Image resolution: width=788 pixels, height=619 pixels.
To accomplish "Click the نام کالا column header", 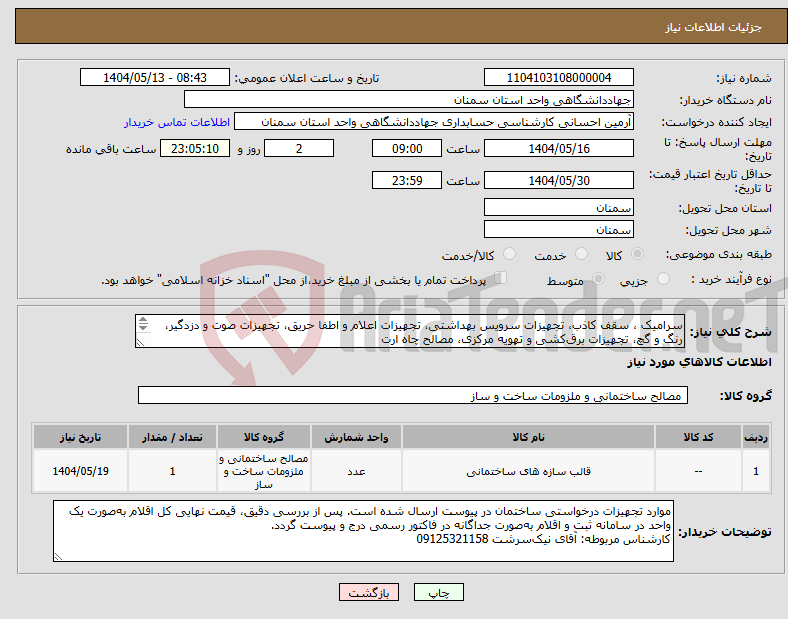I will coord(528,437).
